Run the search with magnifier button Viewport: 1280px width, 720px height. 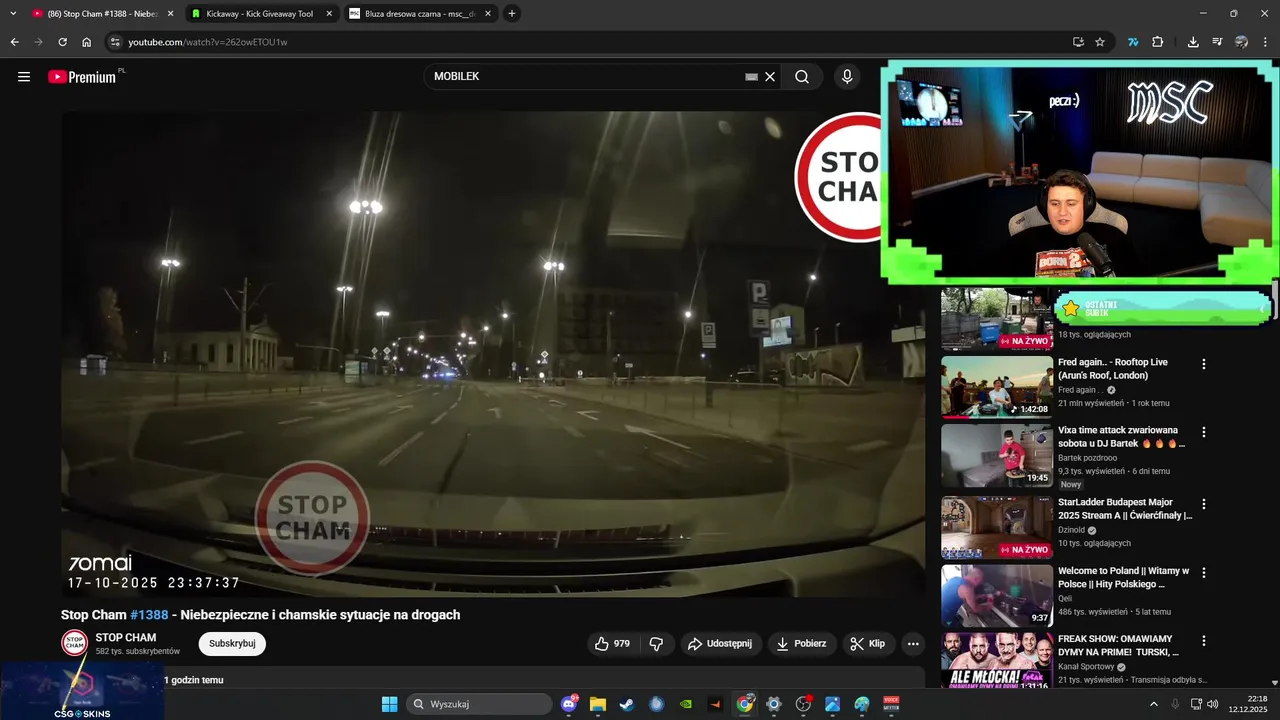click(x=802, y=77)
